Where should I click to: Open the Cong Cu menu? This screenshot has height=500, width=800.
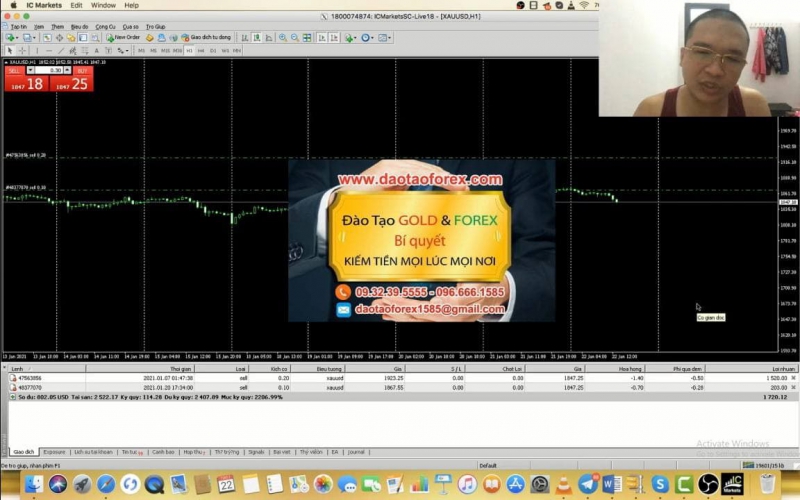105,27
